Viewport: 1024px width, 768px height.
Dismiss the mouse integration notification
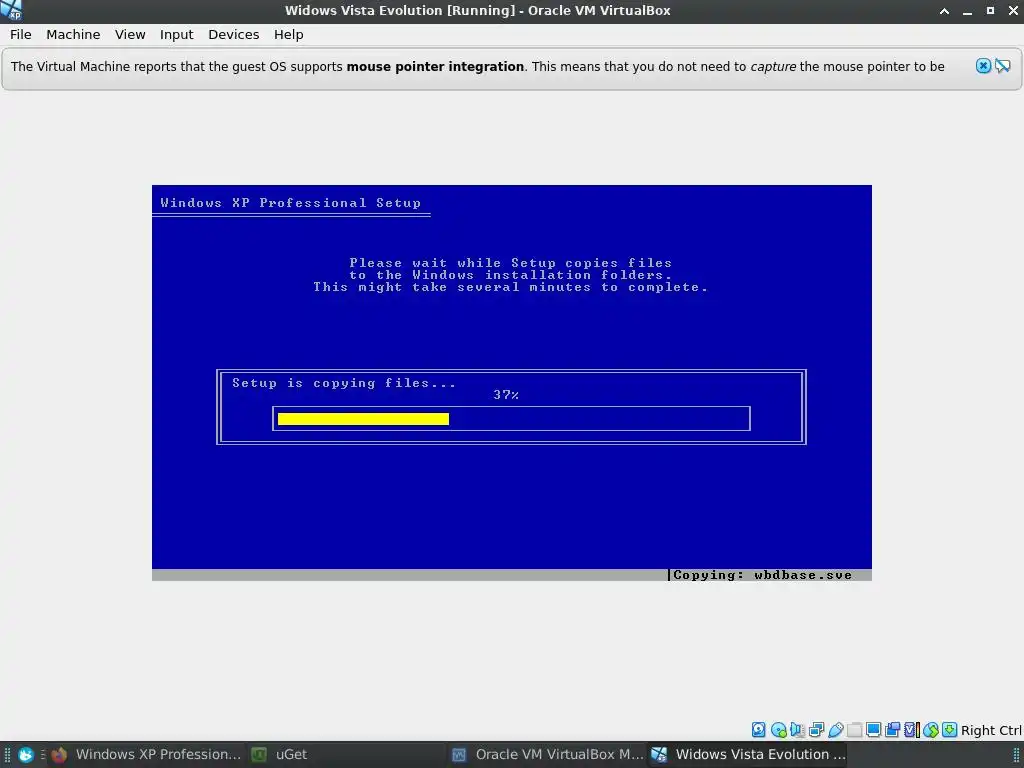click(x=984, y=66)
